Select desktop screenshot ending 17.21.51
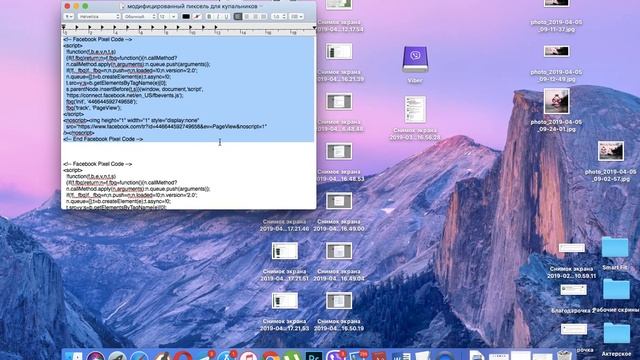The image size is (640, 360). (x=285, y=251)
